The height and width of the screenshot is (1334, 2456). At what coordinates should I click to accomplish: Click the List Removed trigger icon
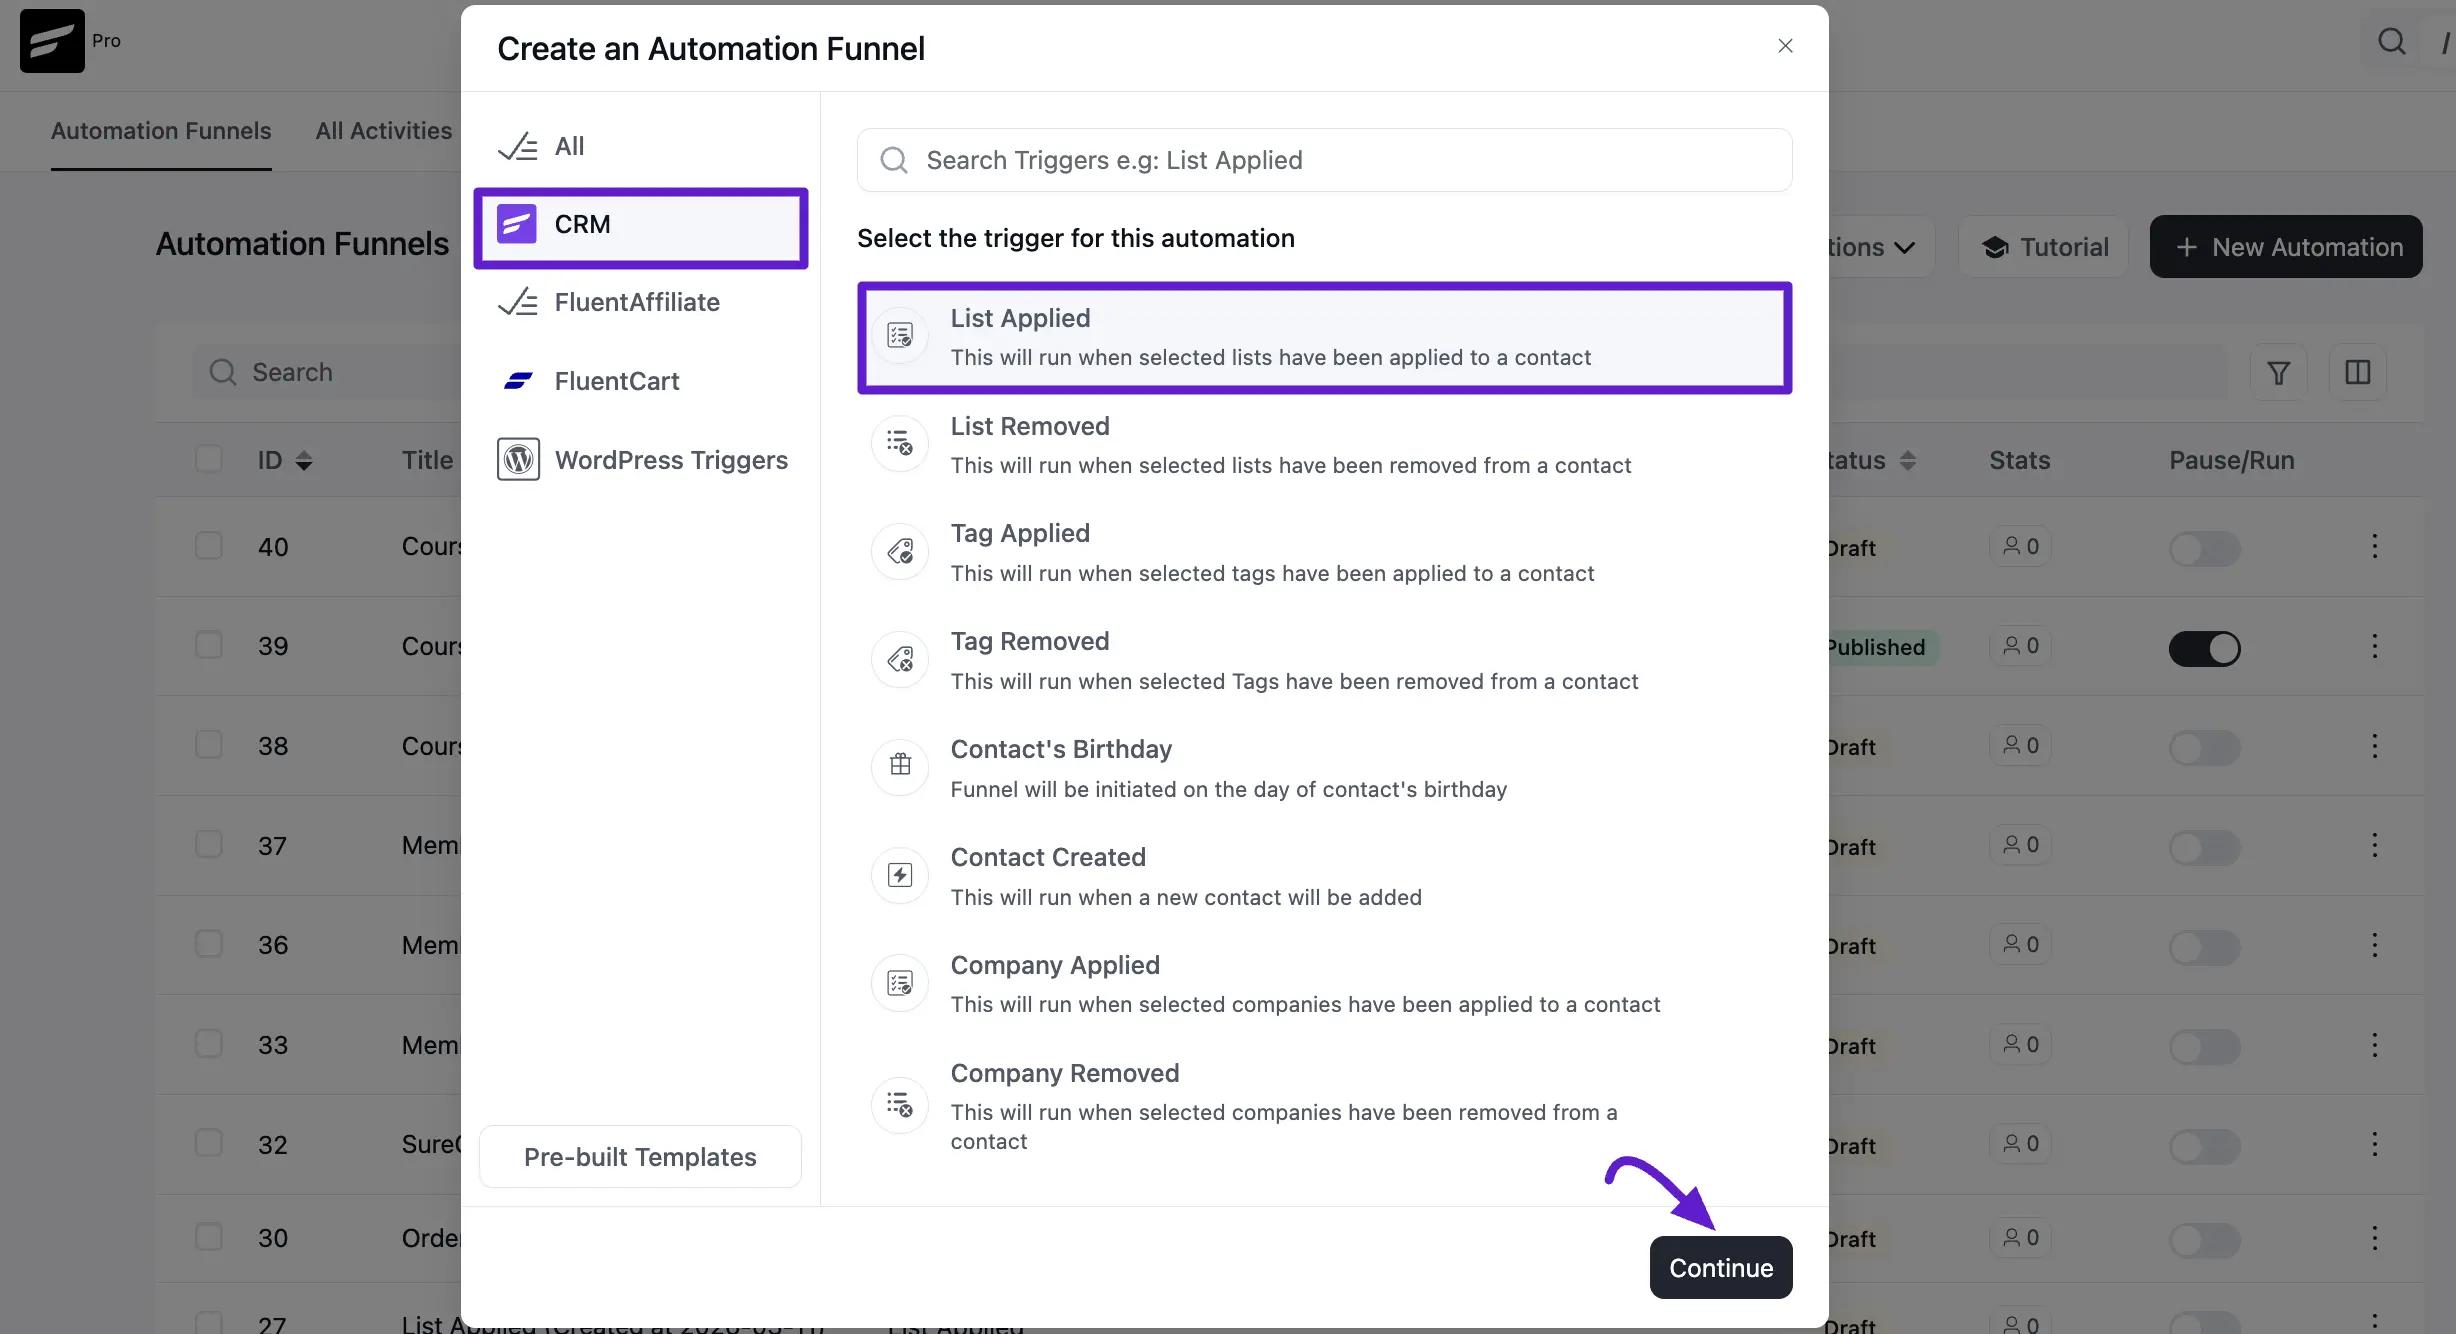pos(900,444)
